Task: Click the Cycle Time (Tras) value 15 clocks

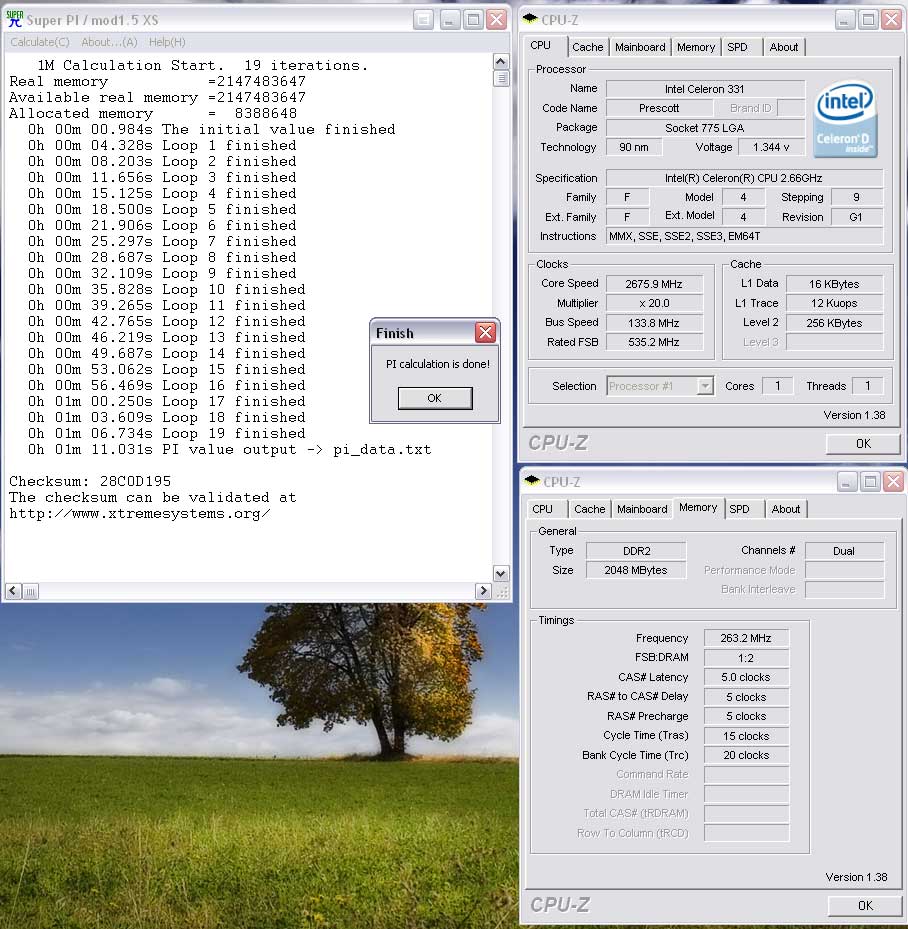Action: tap(746, 736)
